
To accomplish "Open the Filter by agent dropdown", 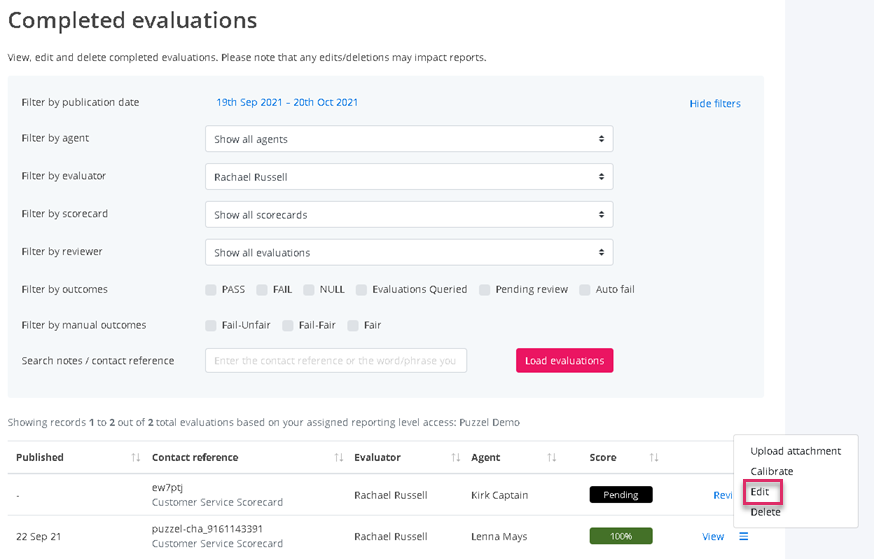I will point(409,139).
